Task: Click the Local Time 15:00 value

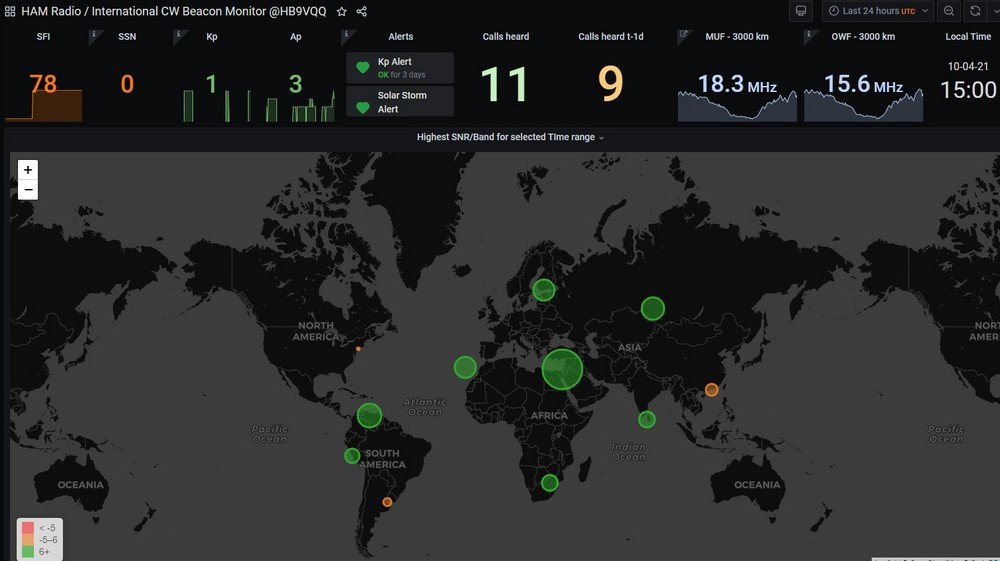Action: 968,90
